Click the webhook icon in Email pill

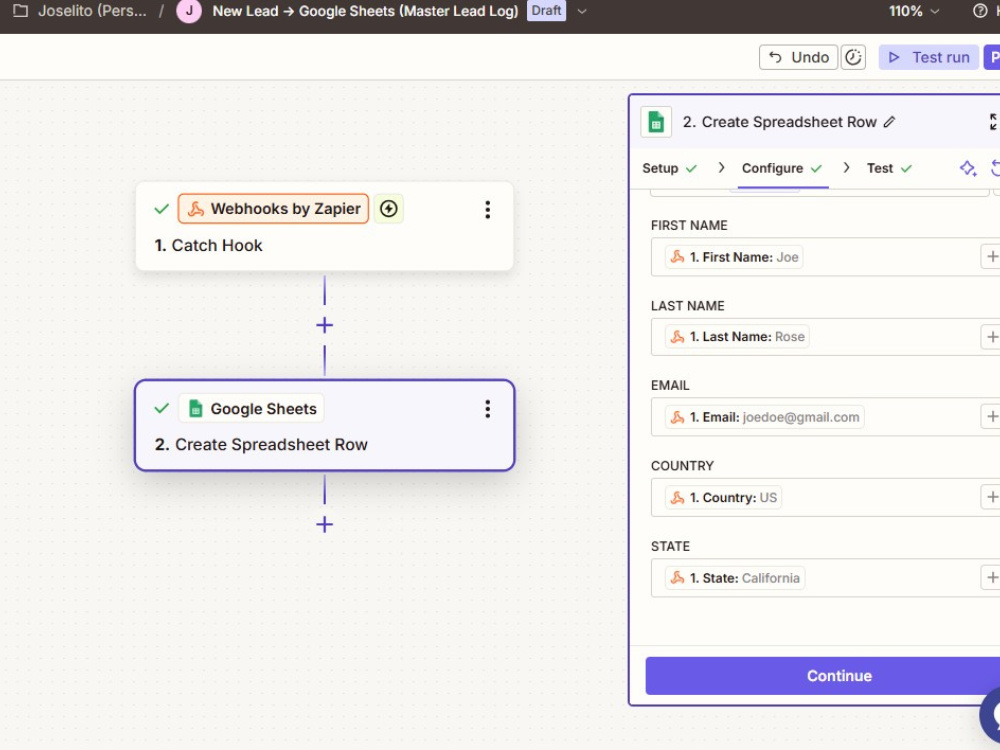point(677,417)
